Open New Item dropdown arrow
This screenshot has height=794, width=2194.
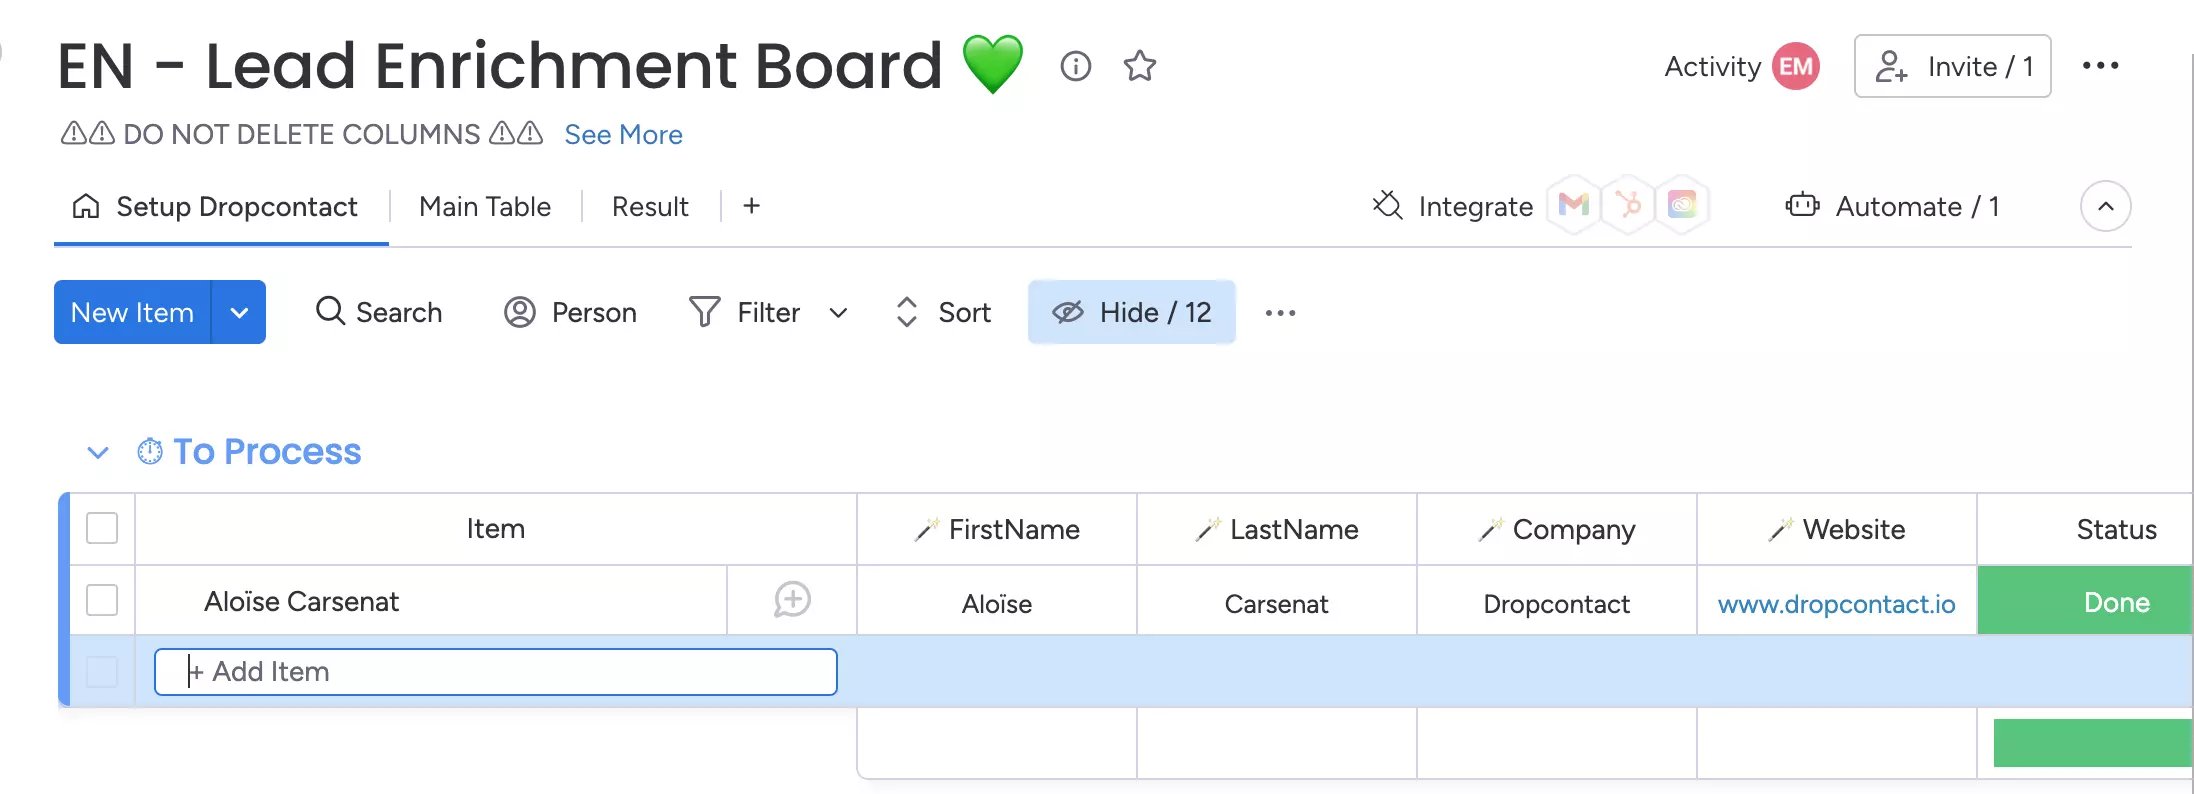click(x=239, y=312)
